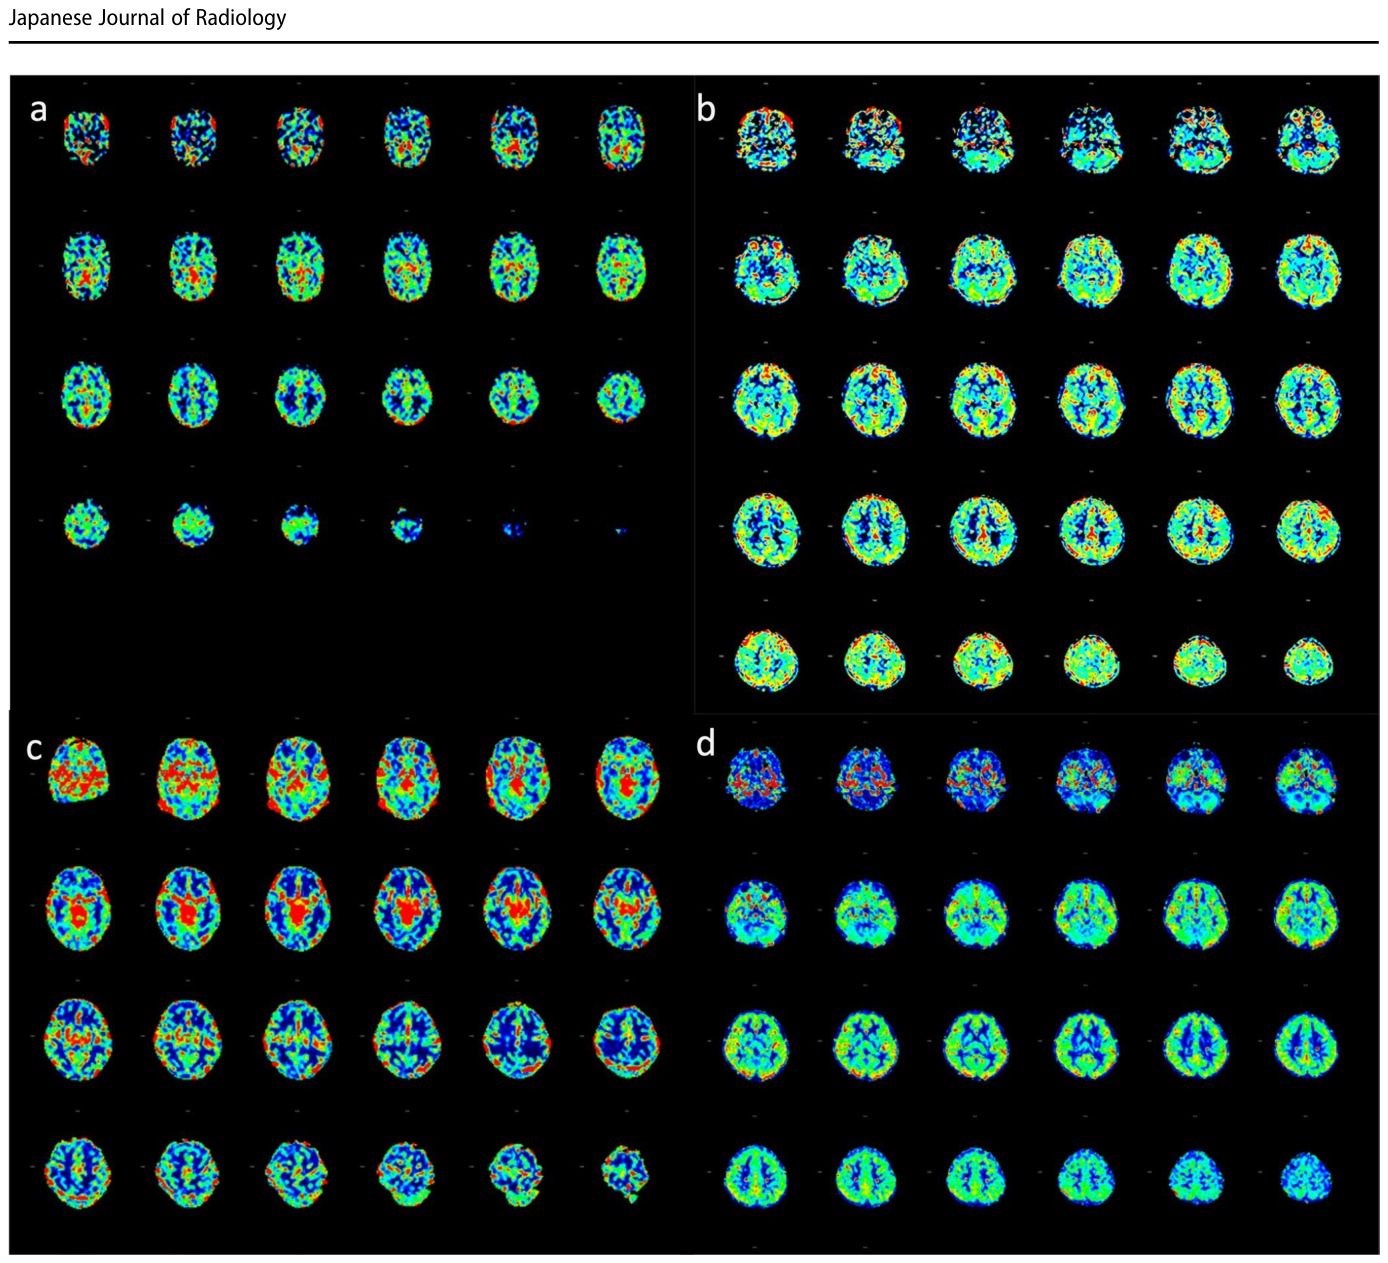Select last bottom-row slice in panel c
The image size is (1388, 1263).
(x=626, y=1174)
